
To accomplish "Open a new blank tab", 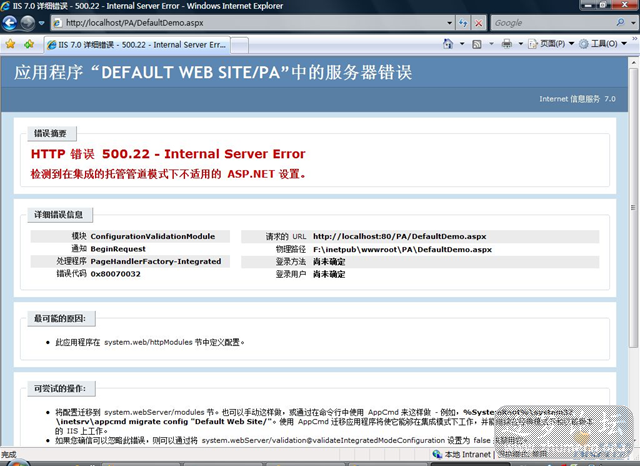I will click(x=240, y=45).
